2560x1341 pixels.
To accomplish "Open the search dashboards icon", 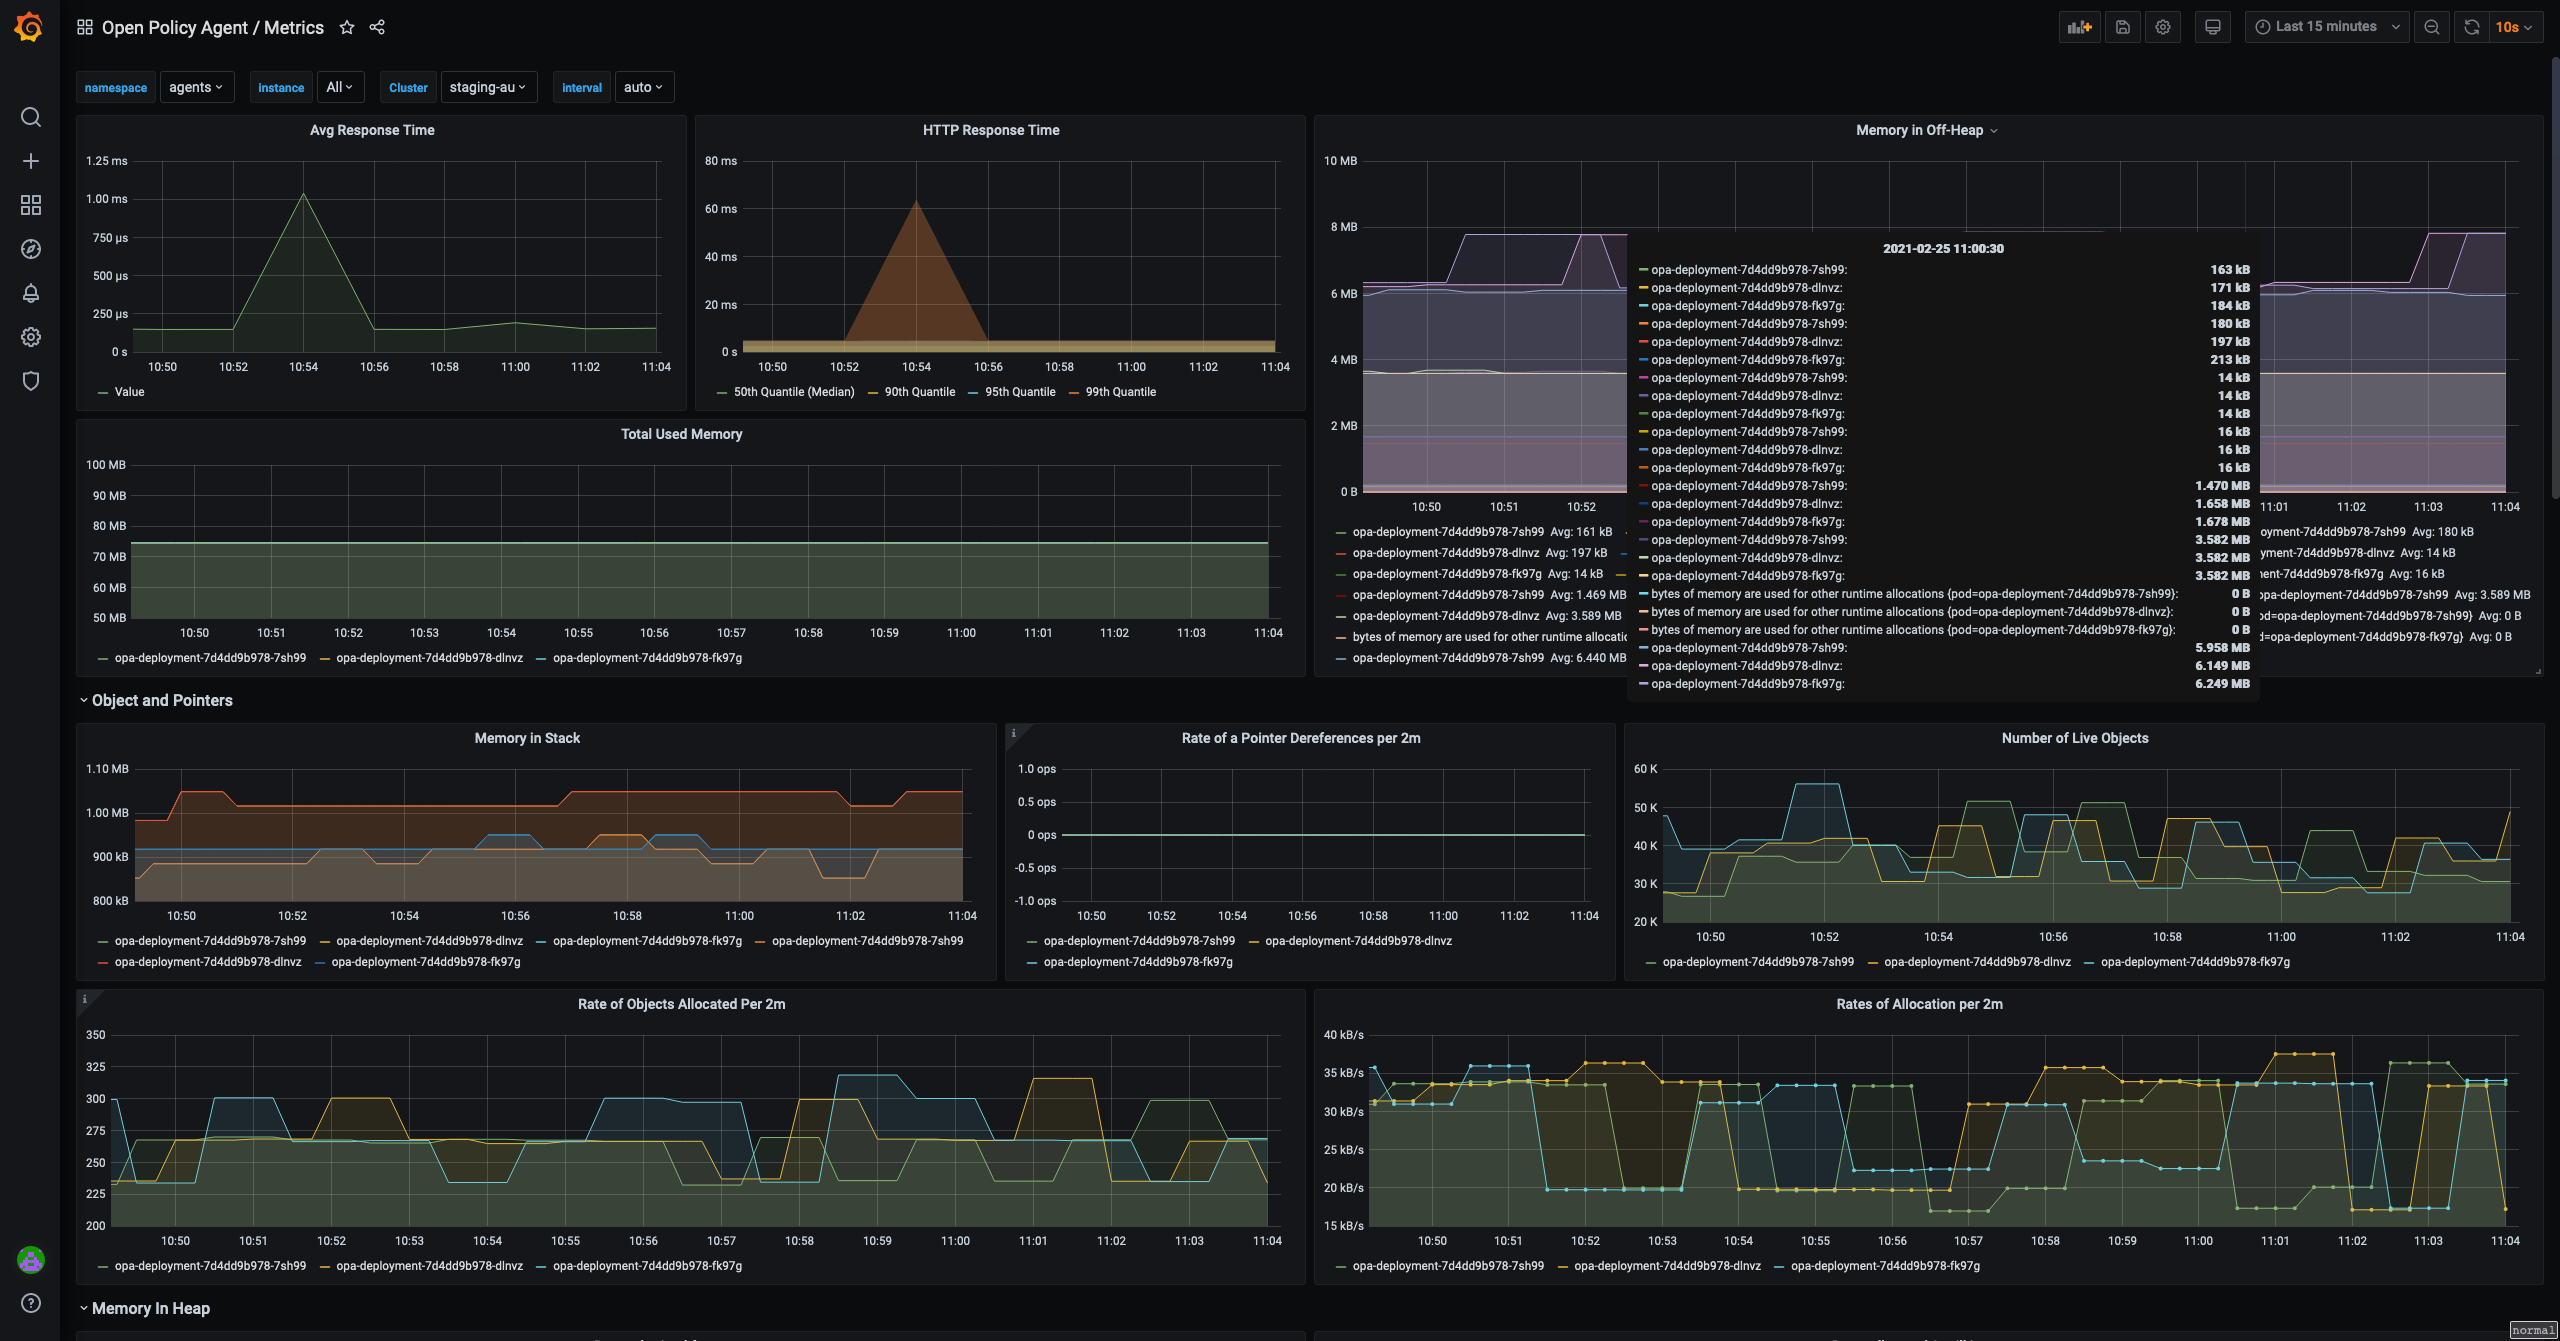I will pos(31,117).
